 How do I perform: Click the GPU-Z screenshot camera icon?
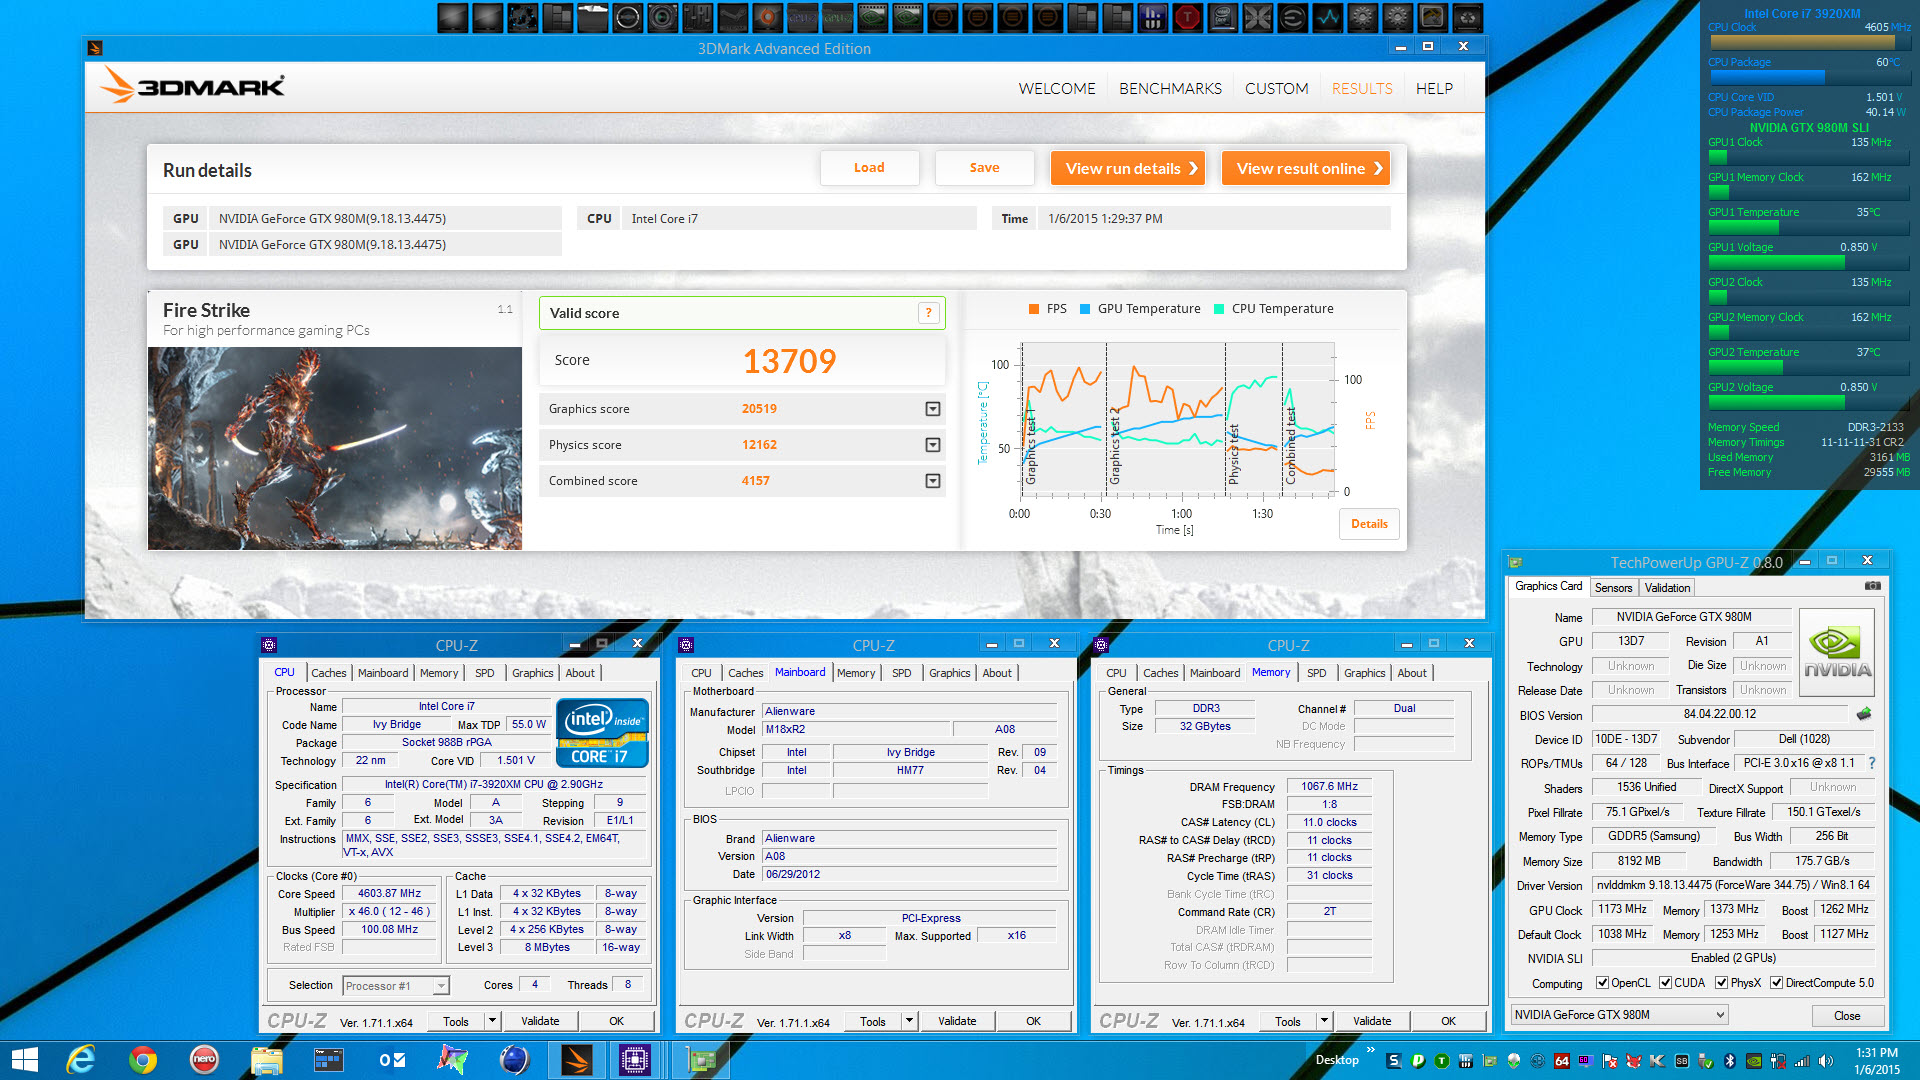click(x=1872, y=586)
